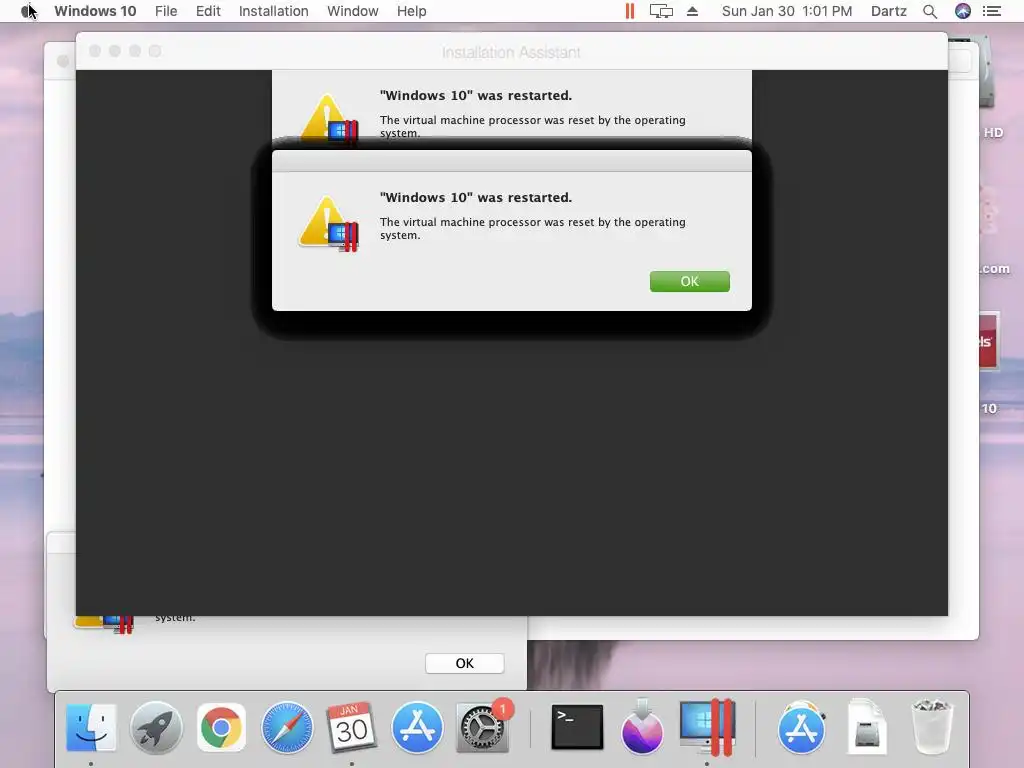Open Parallels Desktop icon in the Dock
Viewport: 1024px width, 768px height.
coord(707,727)
